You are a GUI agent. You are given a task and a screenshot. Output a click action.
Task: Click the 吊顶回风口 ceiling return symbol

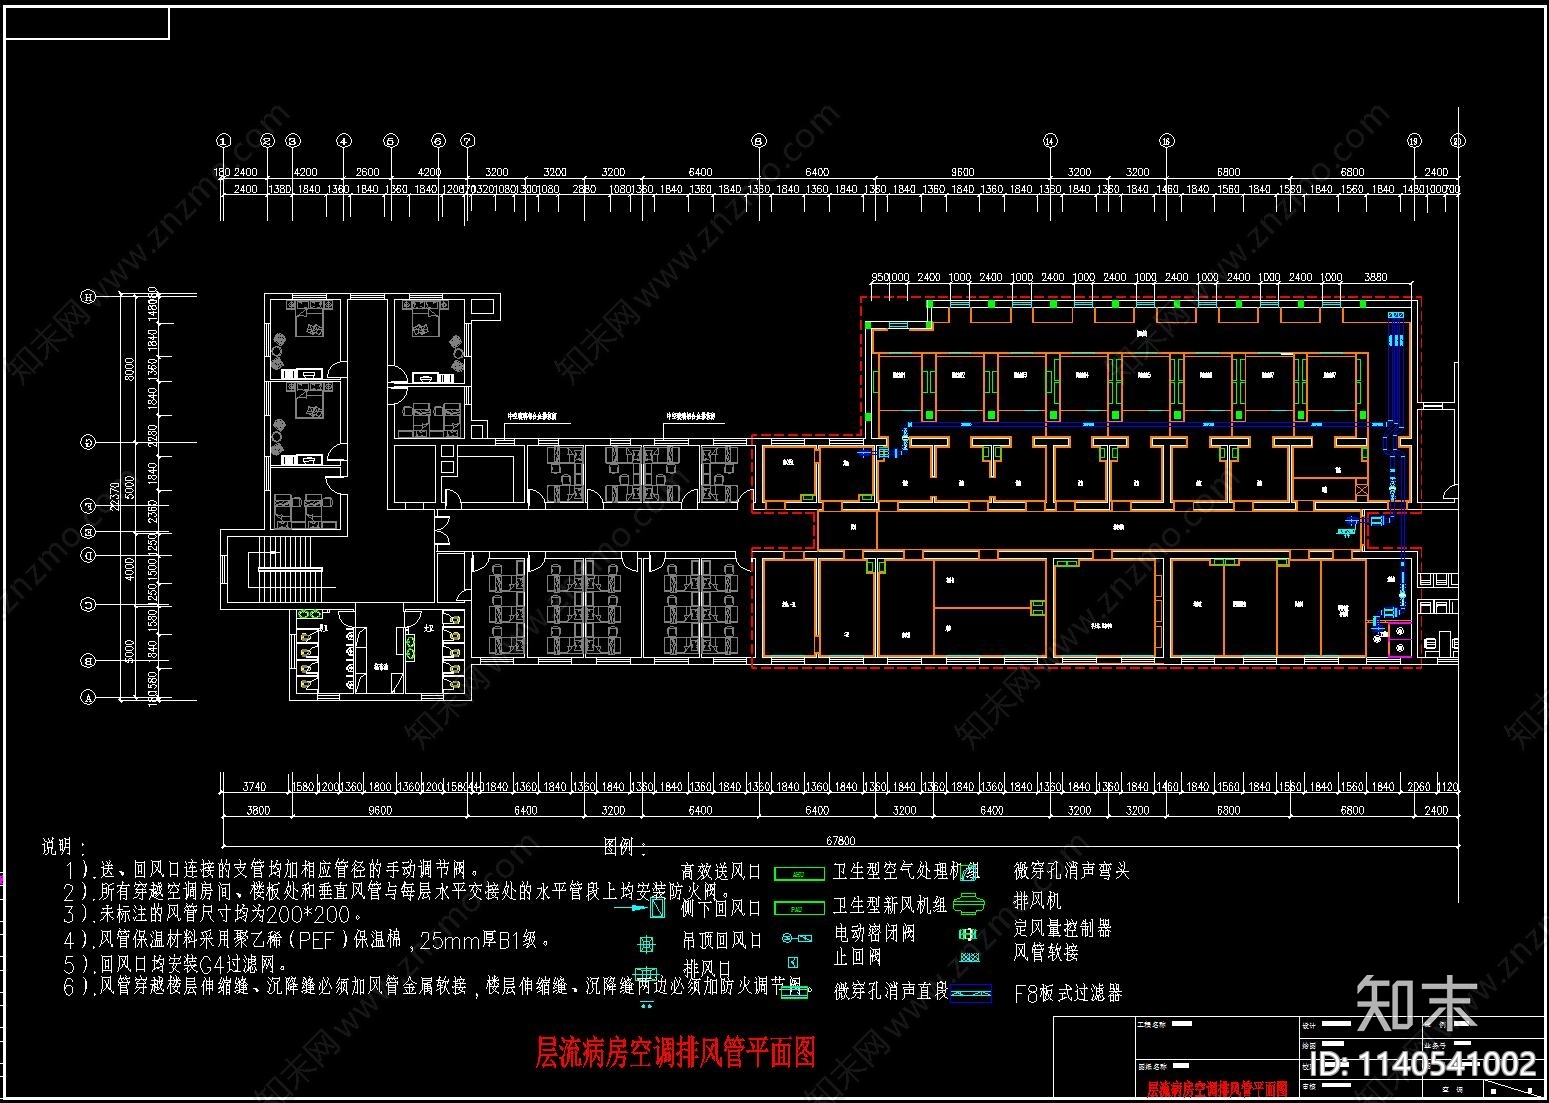647,944
